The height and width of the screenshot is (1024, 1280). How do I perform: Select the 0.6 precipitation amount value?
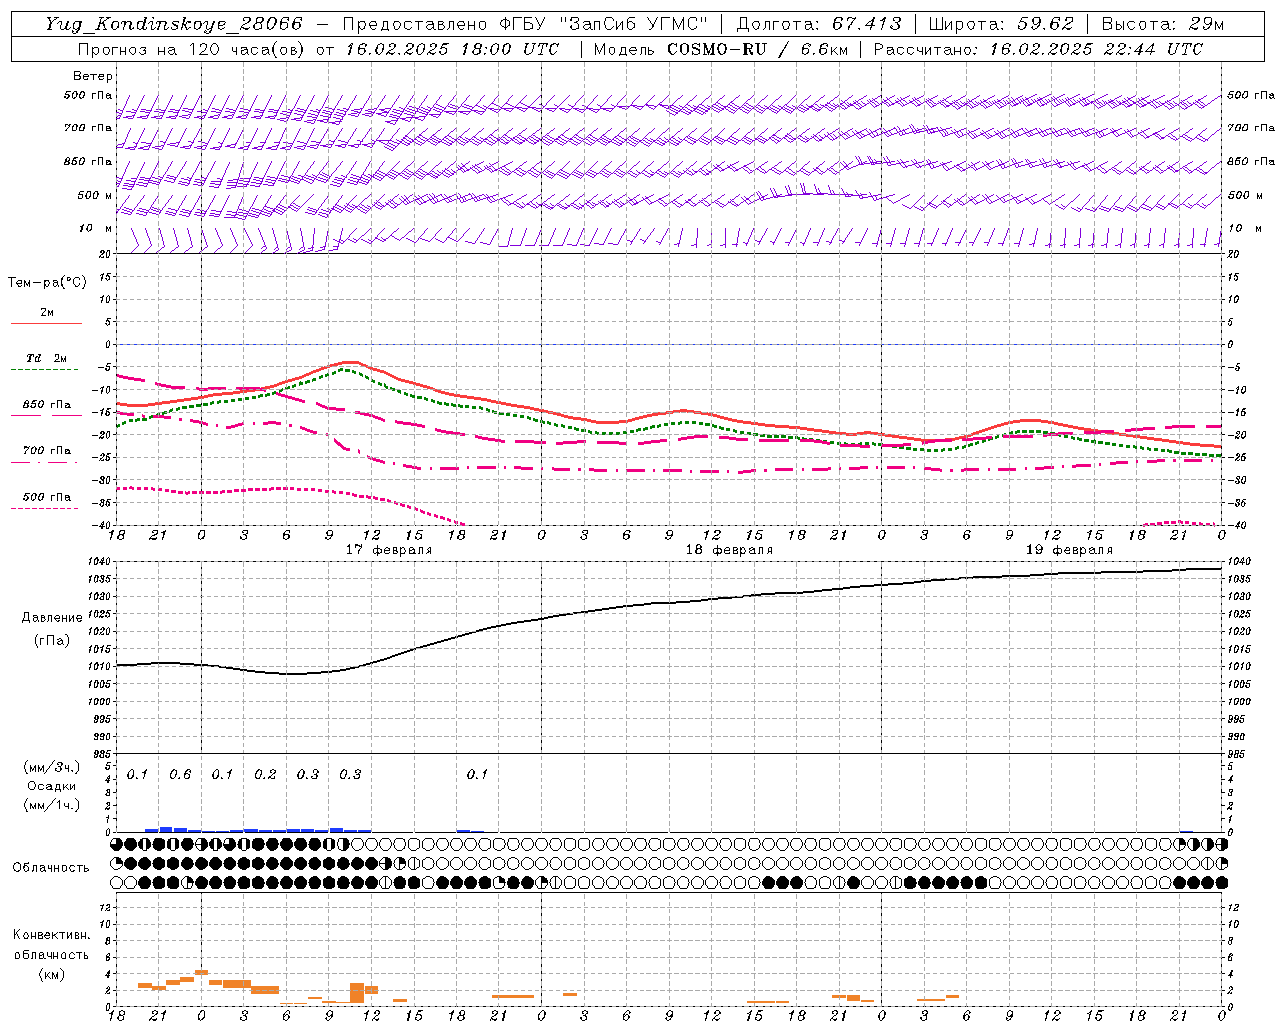[180, 775]
